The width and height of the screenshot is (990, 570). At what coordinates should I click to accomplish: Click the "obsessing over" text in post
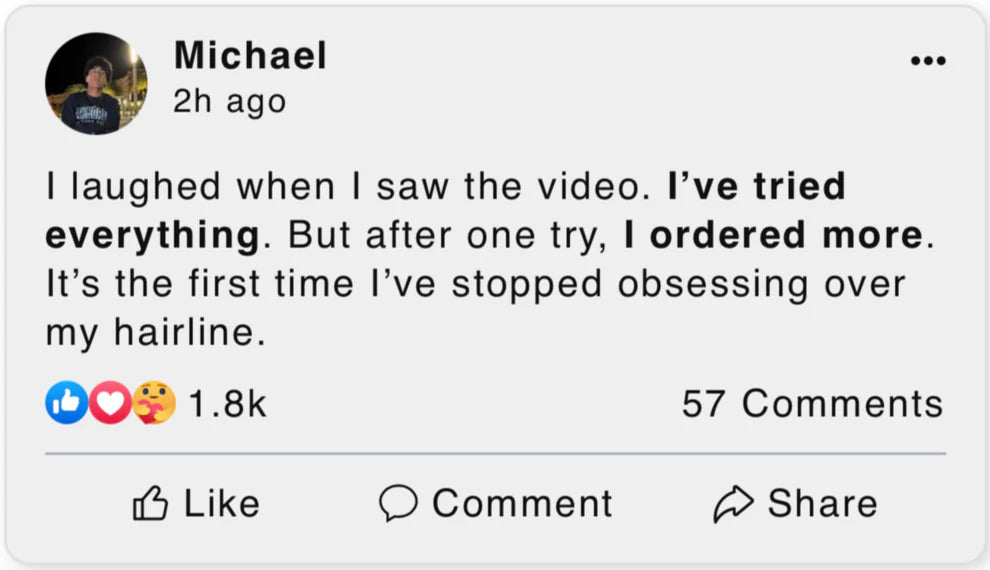click(x=760, y=284)
